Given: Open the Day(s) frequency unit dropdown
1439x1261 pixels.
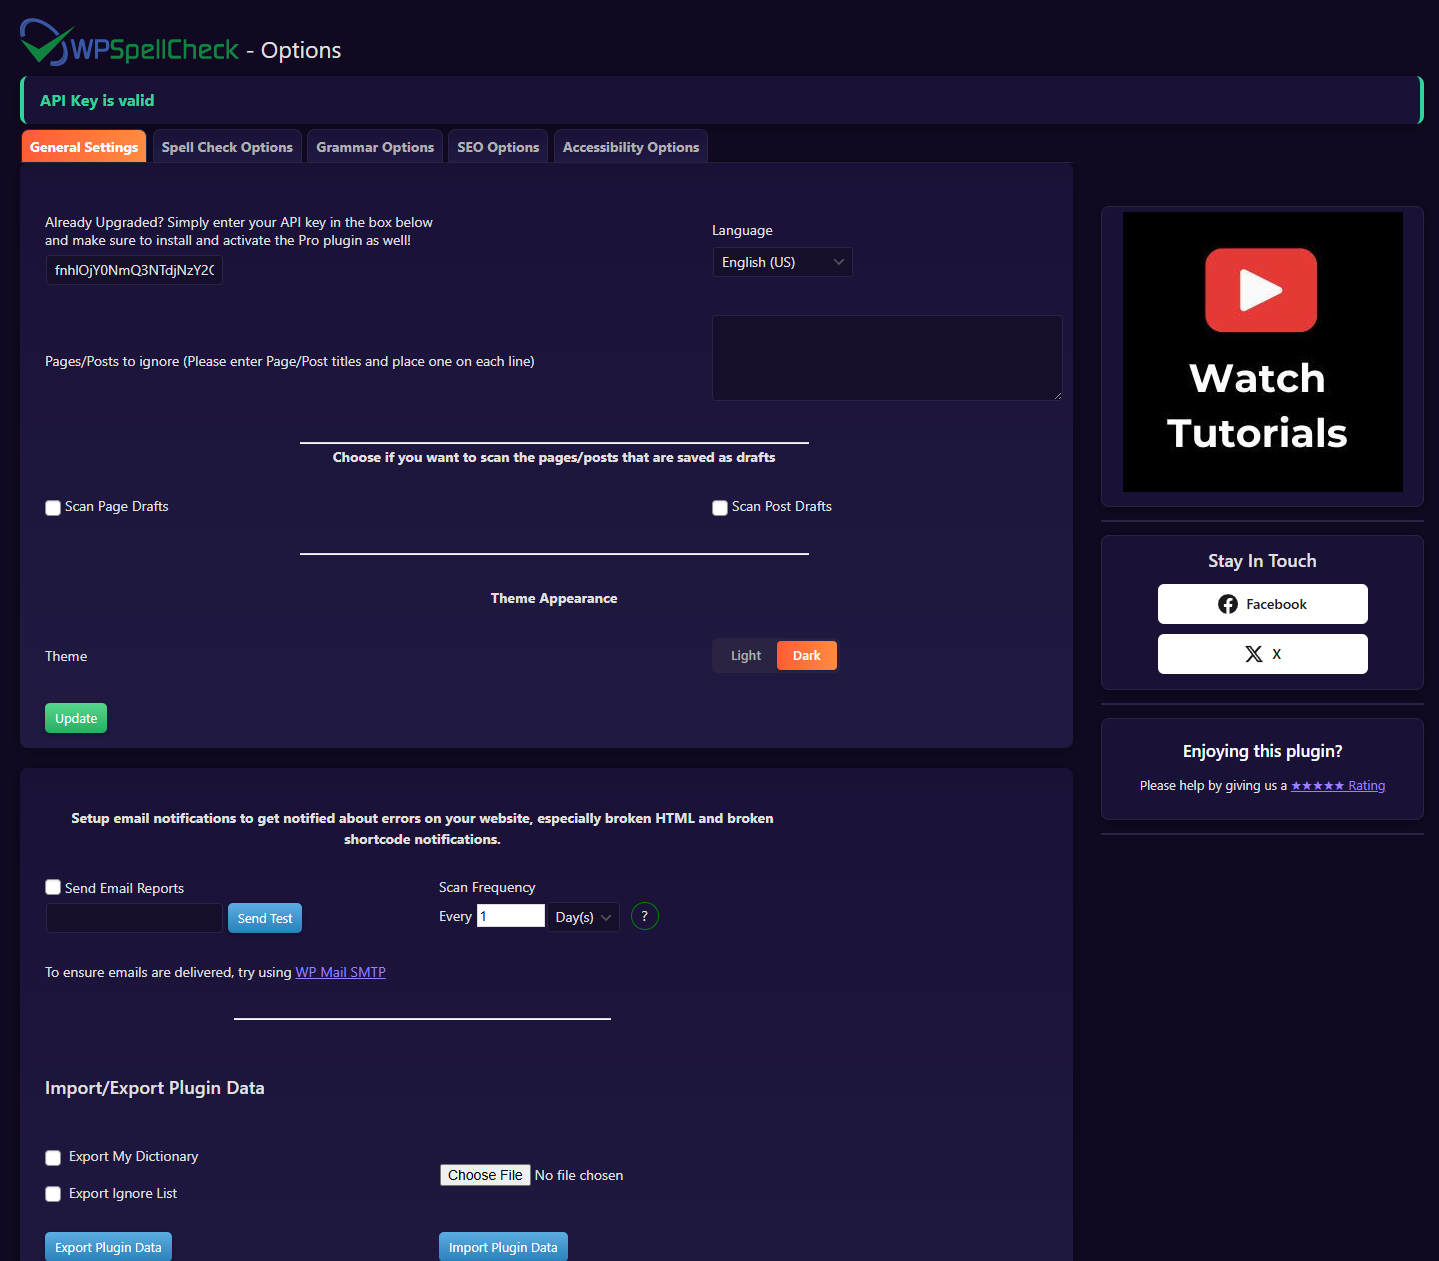Looking at the screenshot, I should (x=583, y=917).
